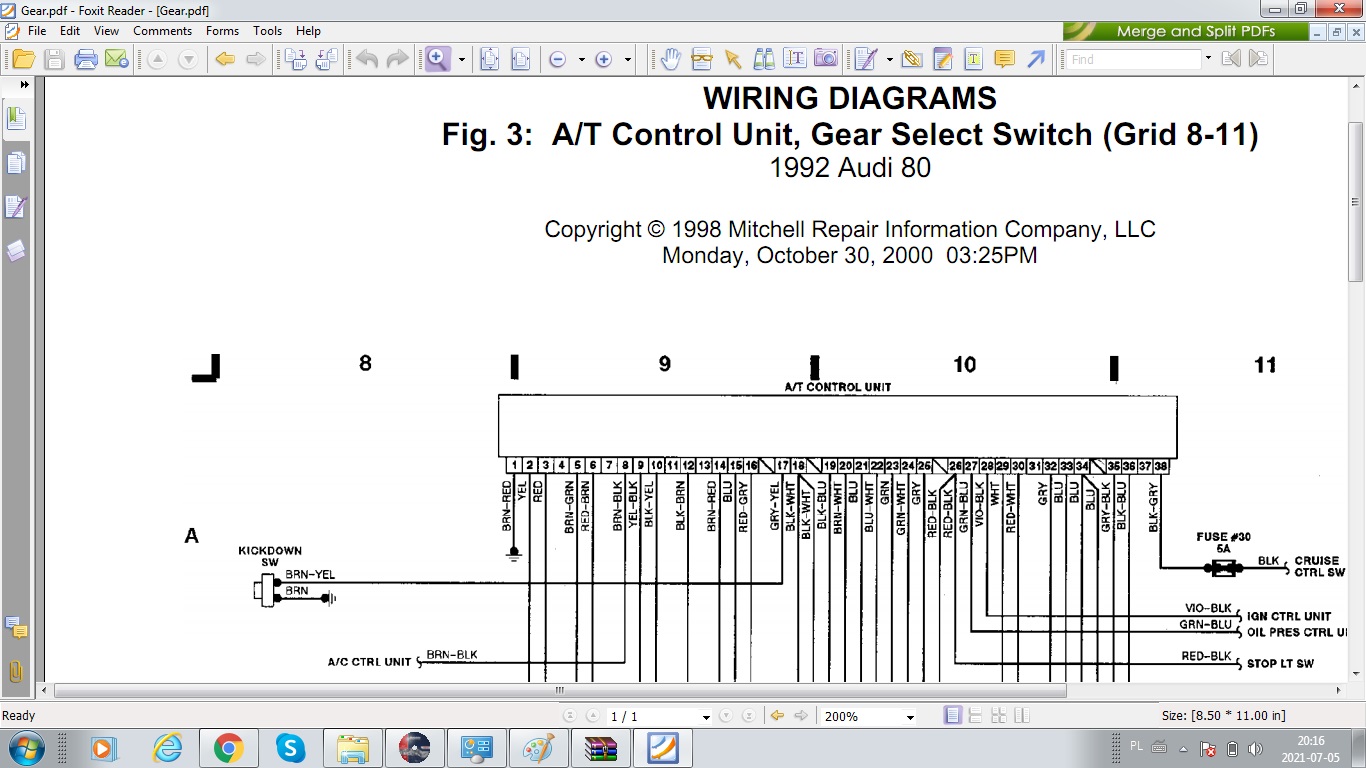Go to previous view with the yellow left arrow in the top toolbar
1366x768 pixels.
pyautogui.click(x=225, y=59)
